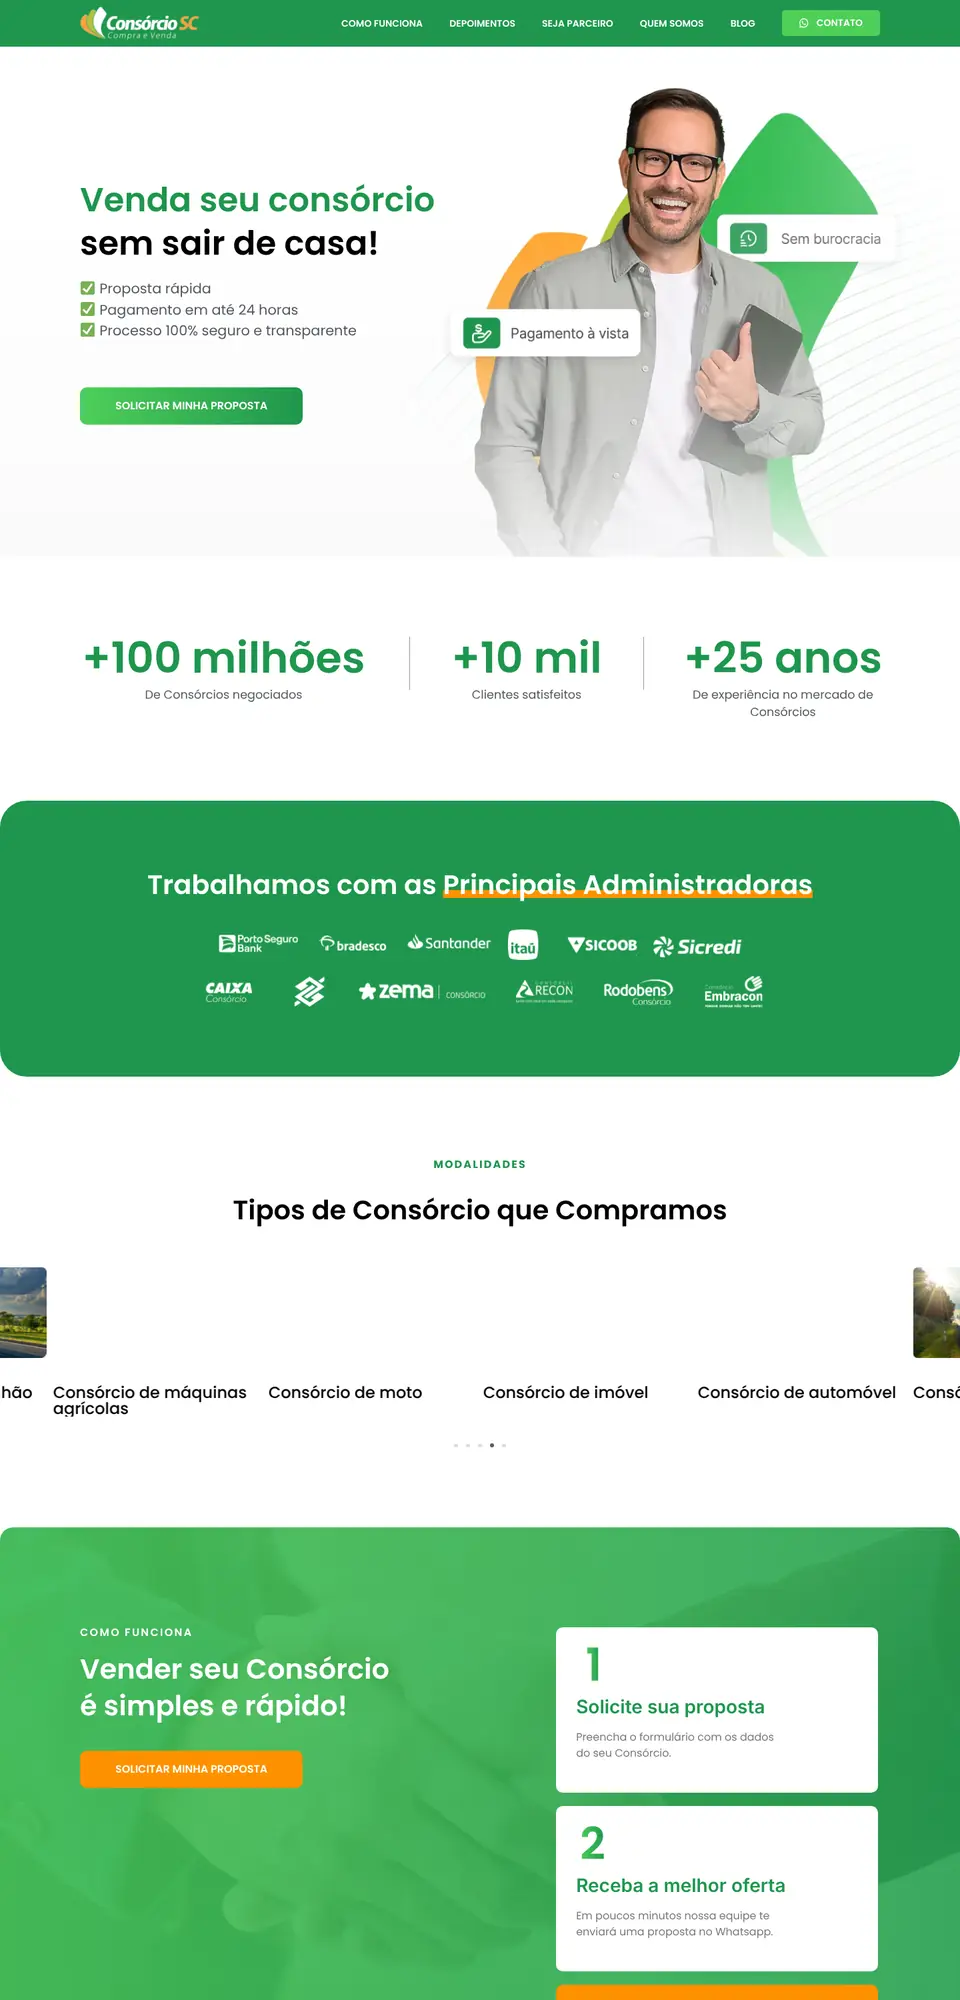
Task: Click the Sicoob logo
Action: point(602,945)
